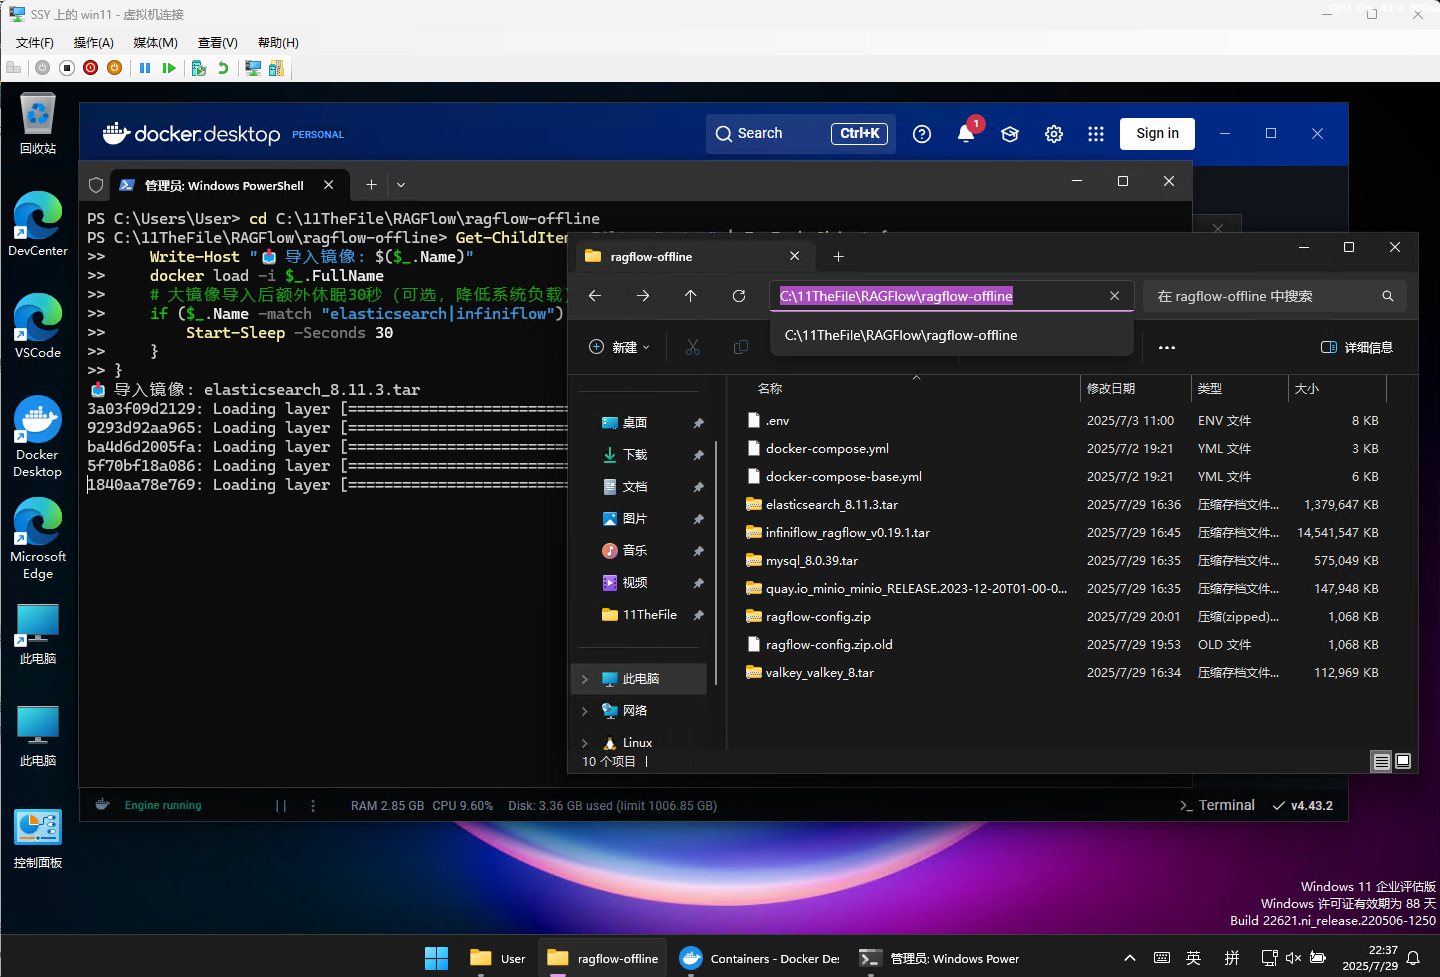Viewport: 1440px width, 977px height.
Task: Click the Ctrl-Alt-Del icon in VM toolbar
Action: point(13,68)
